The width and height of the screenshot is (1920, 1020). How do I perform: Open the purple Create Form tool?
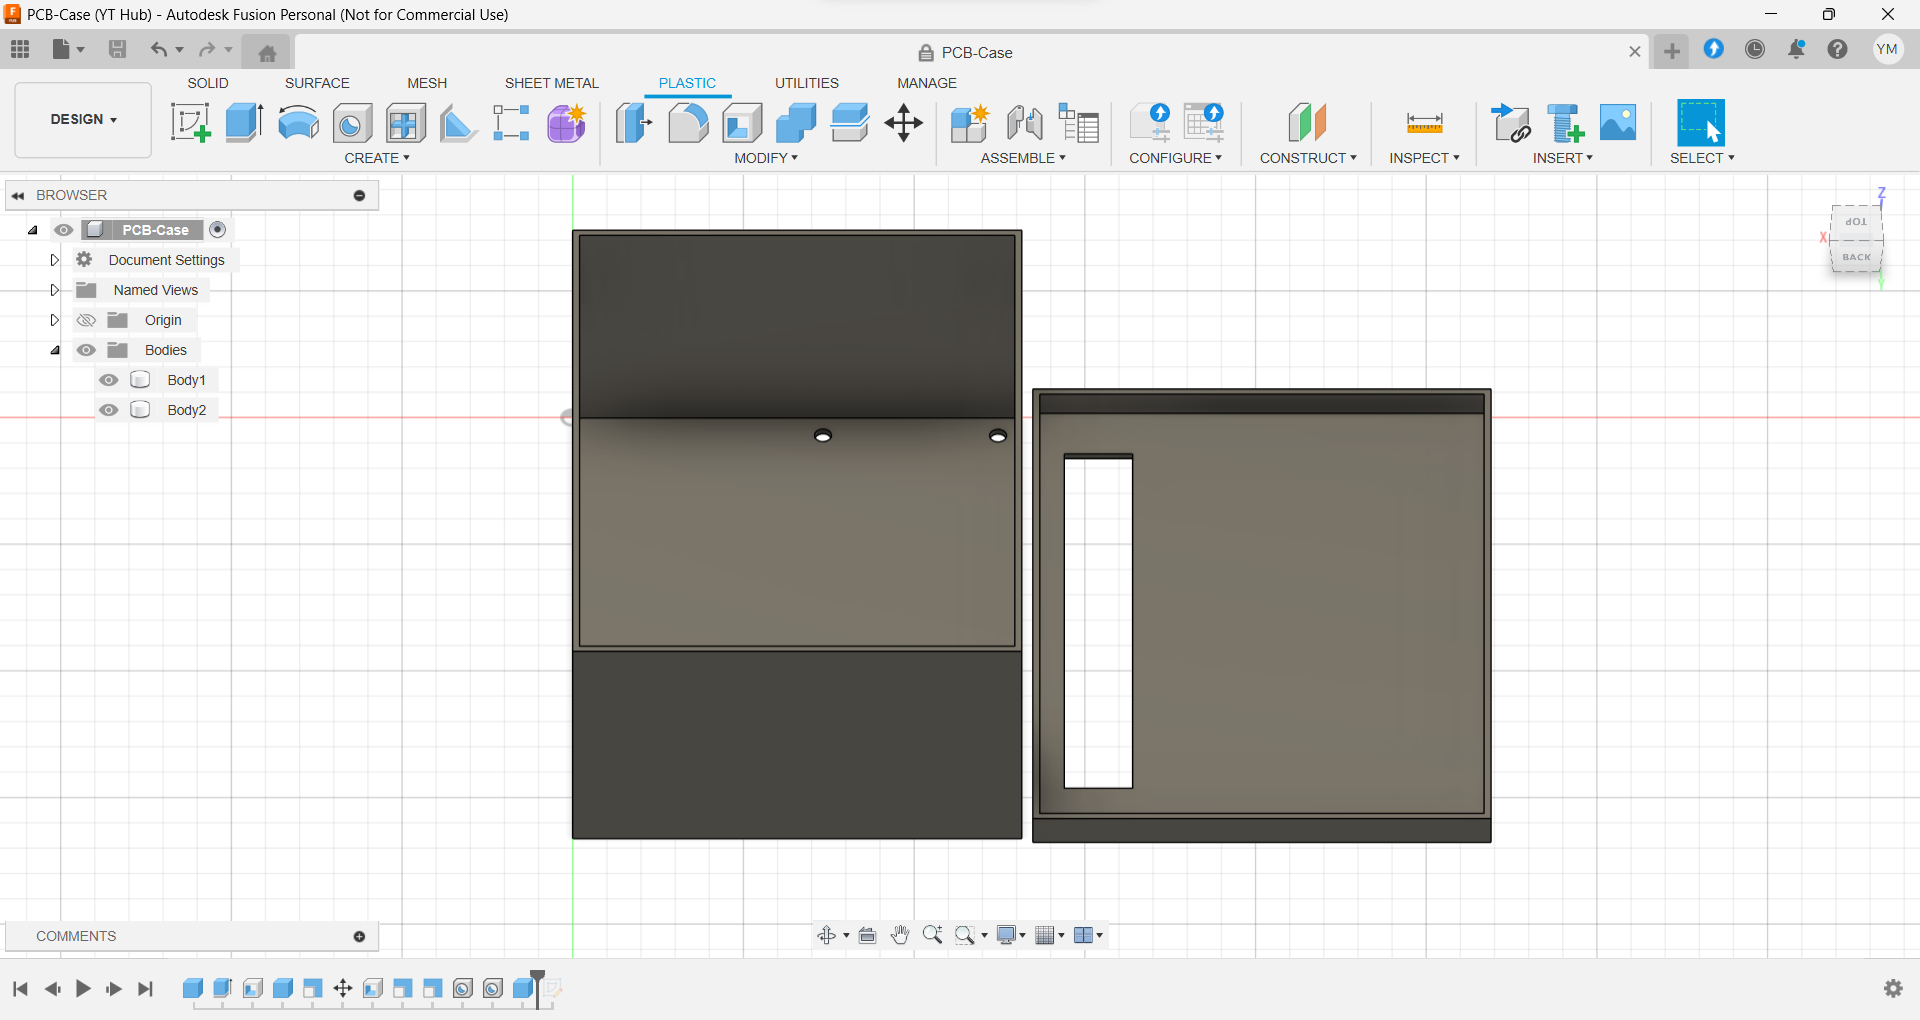[x=567, y=123]
